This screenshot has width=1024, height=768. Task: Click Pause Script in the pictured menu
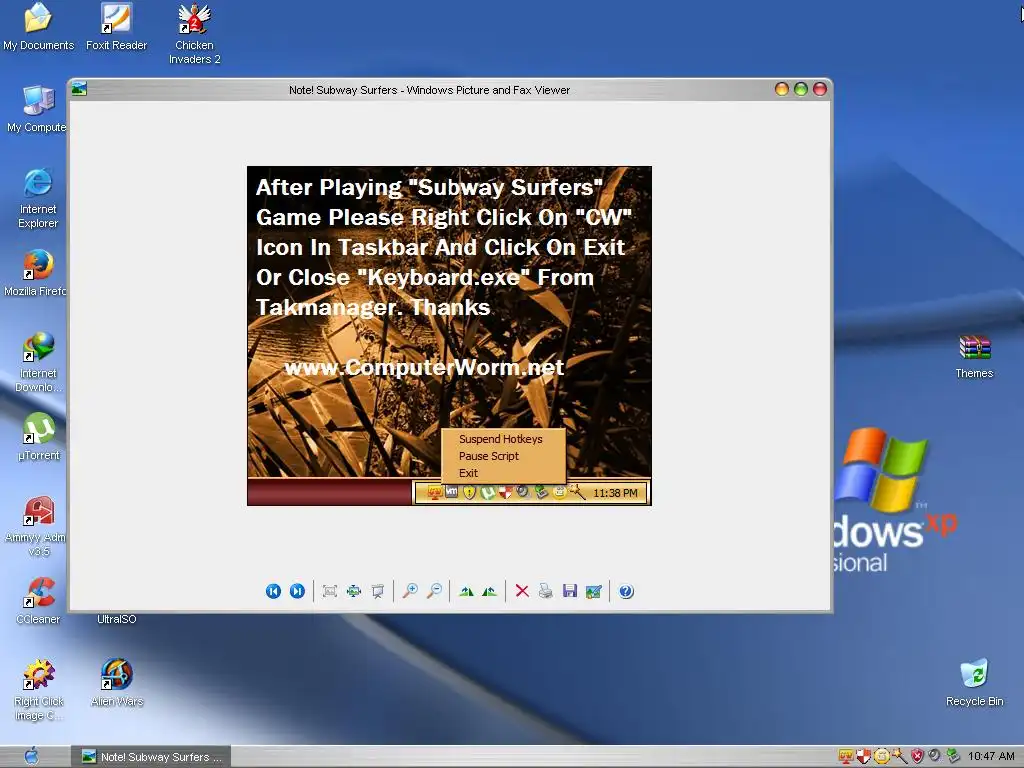[x=488, y=456]
